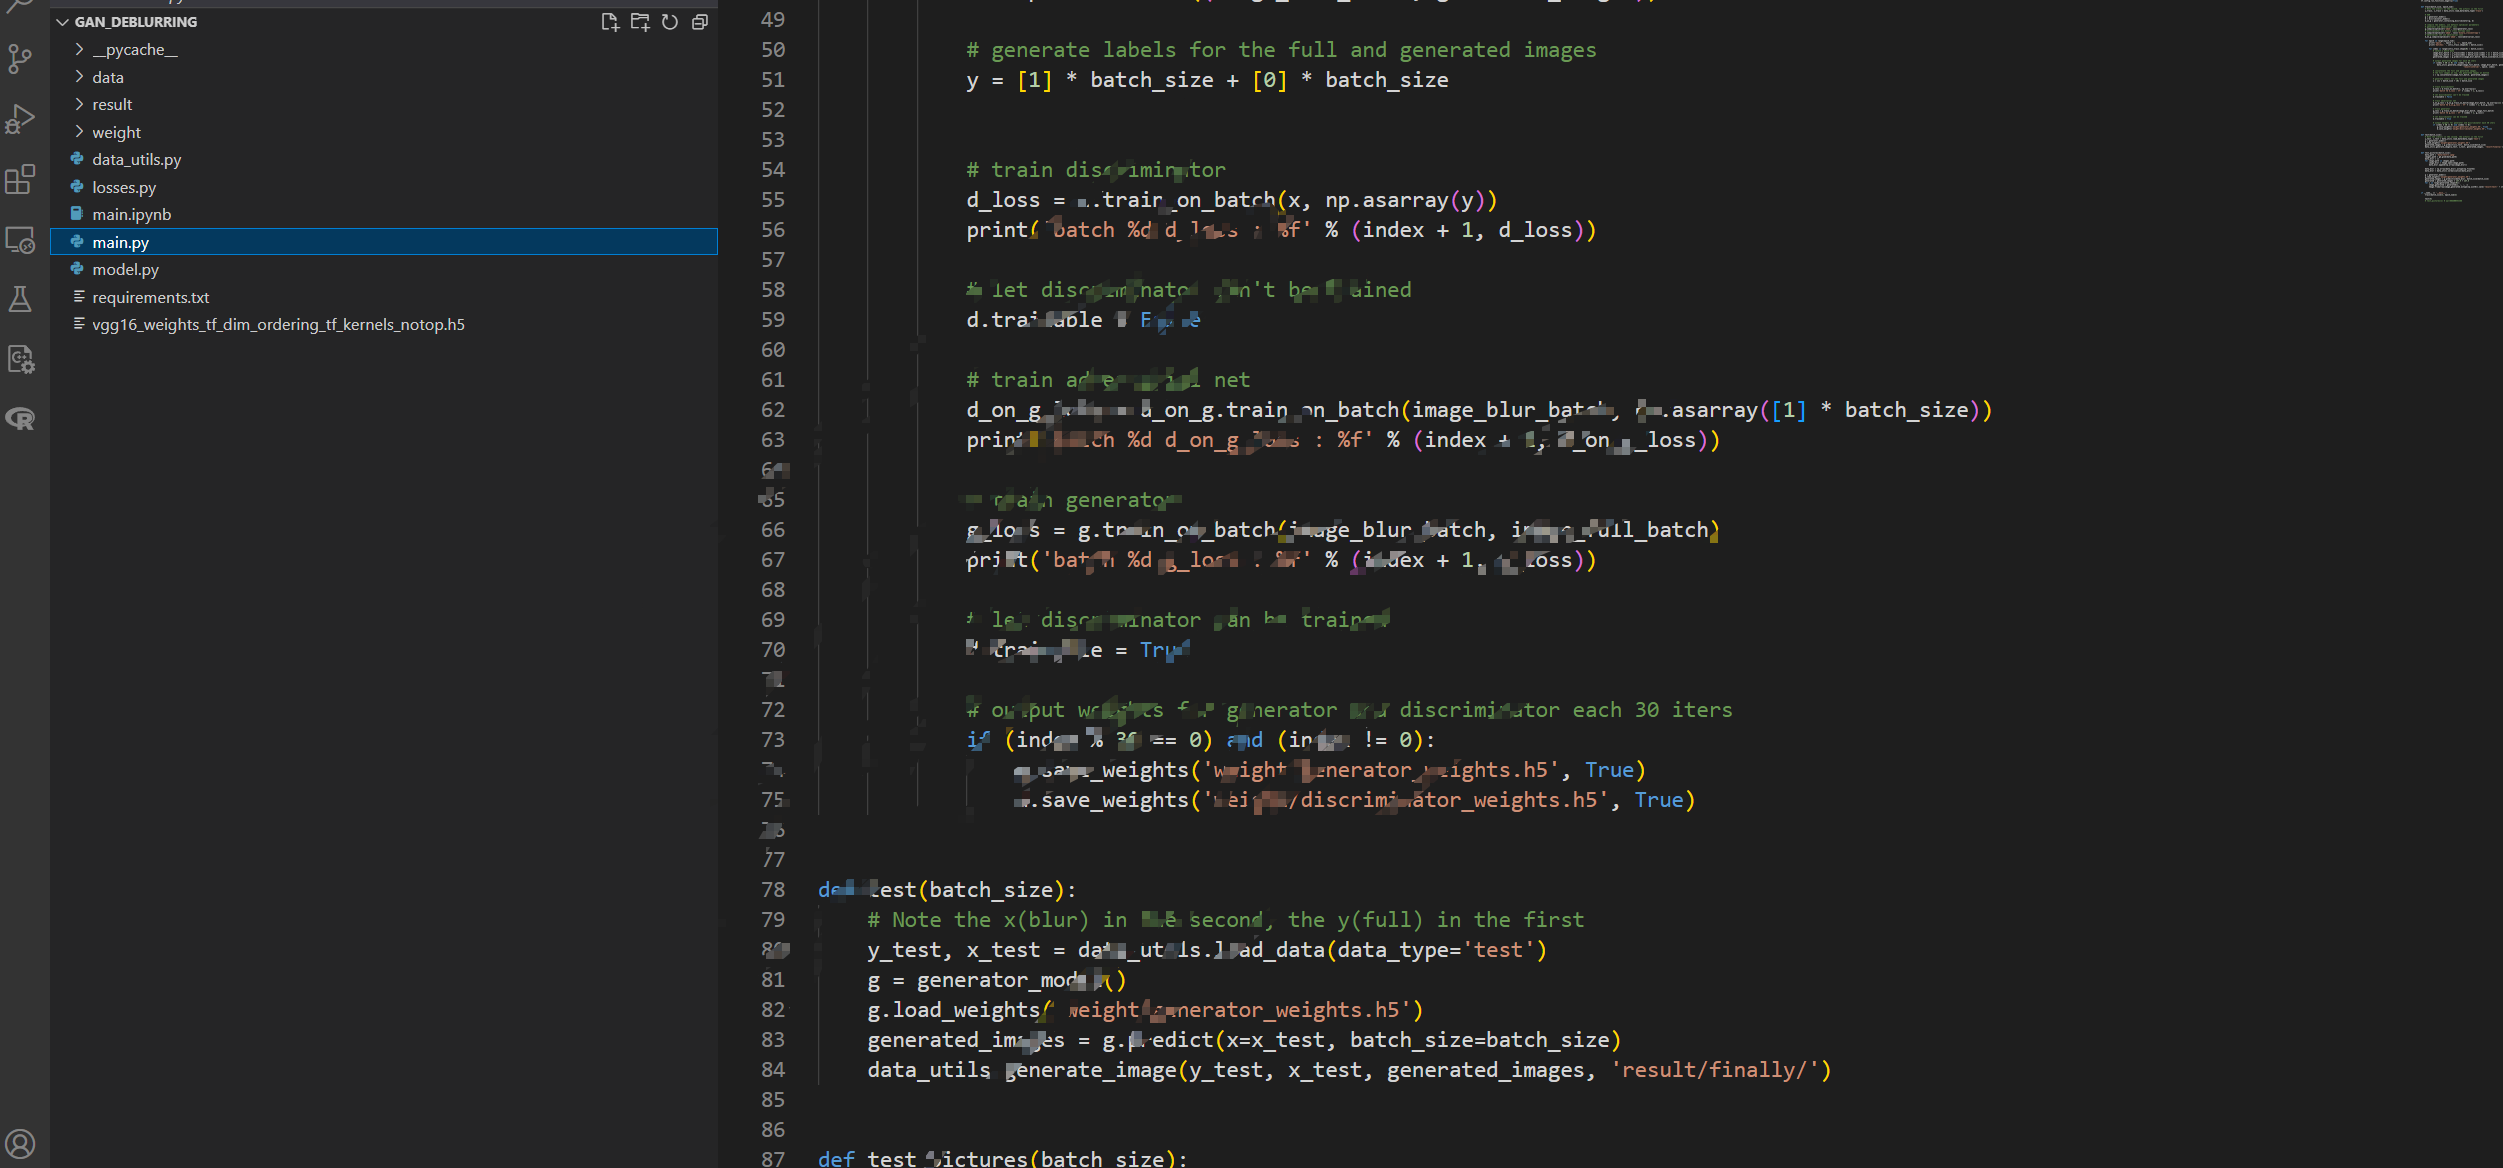Screen dimensions: 2503x1168
Task: Open Source Control view in activity bar
Action: pos(20,59)
